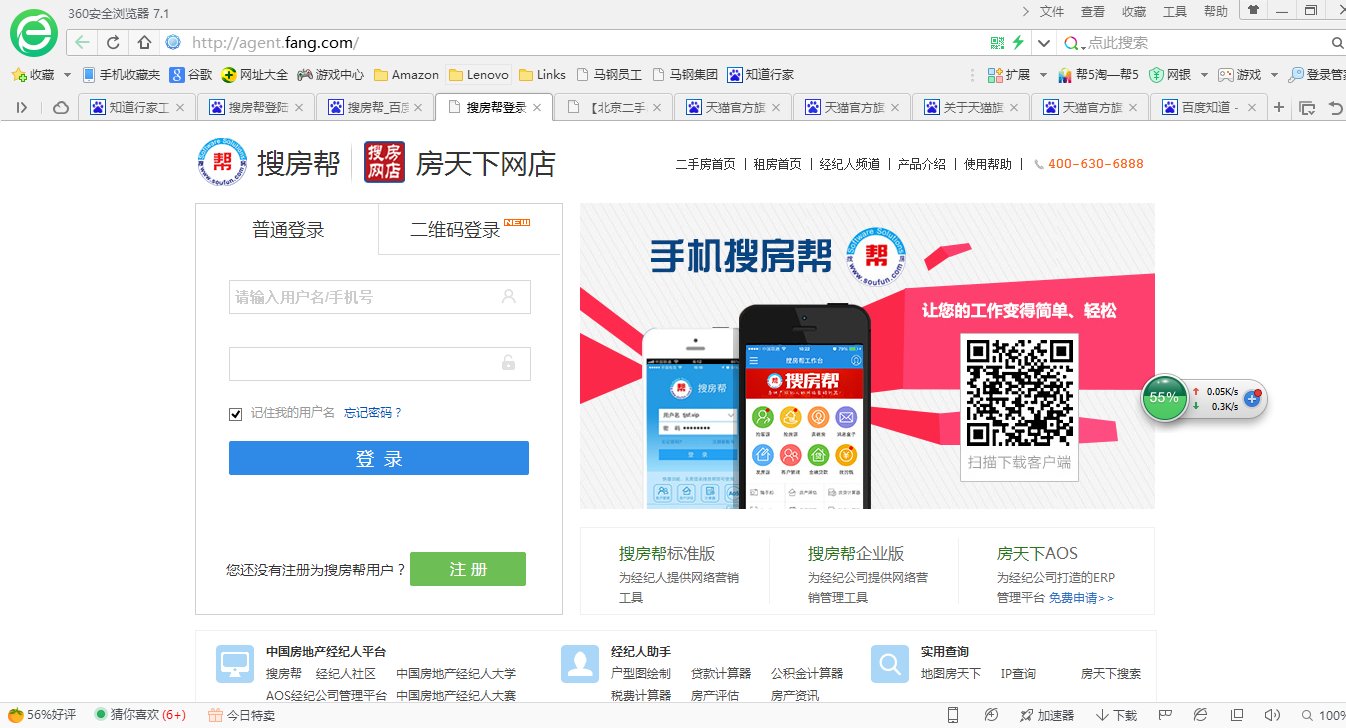Open the address bar history dropdown
Screen dimensions: 1346x728
click(x=1043, y=43)
